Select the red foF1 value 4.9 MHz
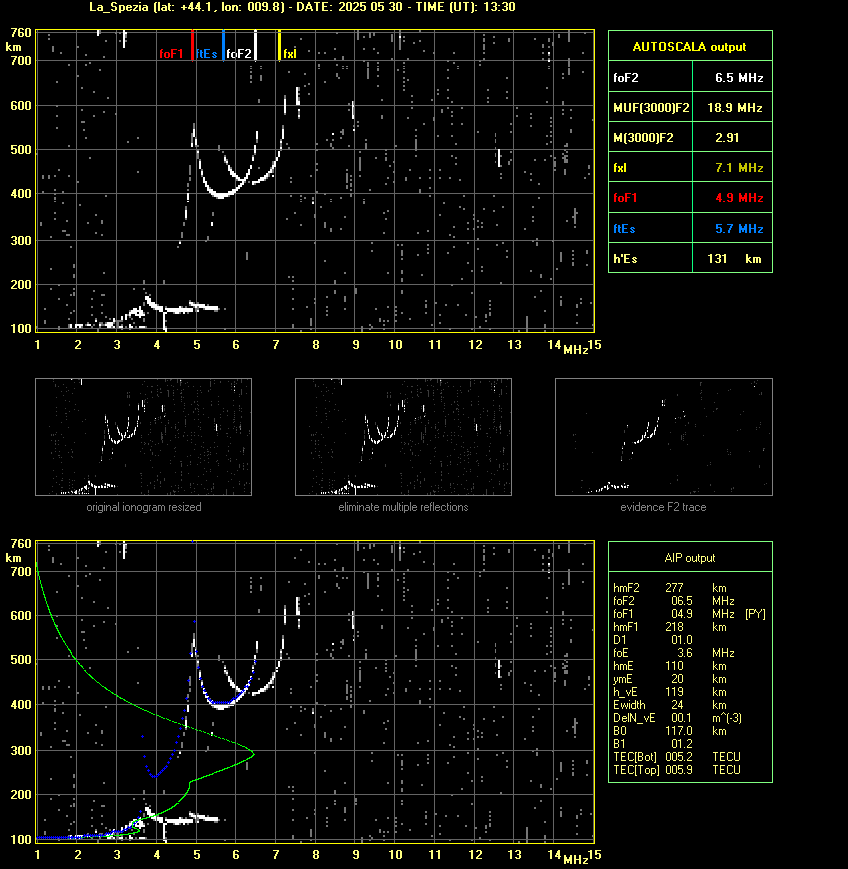Viewport: 848px width, 869px height. (x=739, y=198)
